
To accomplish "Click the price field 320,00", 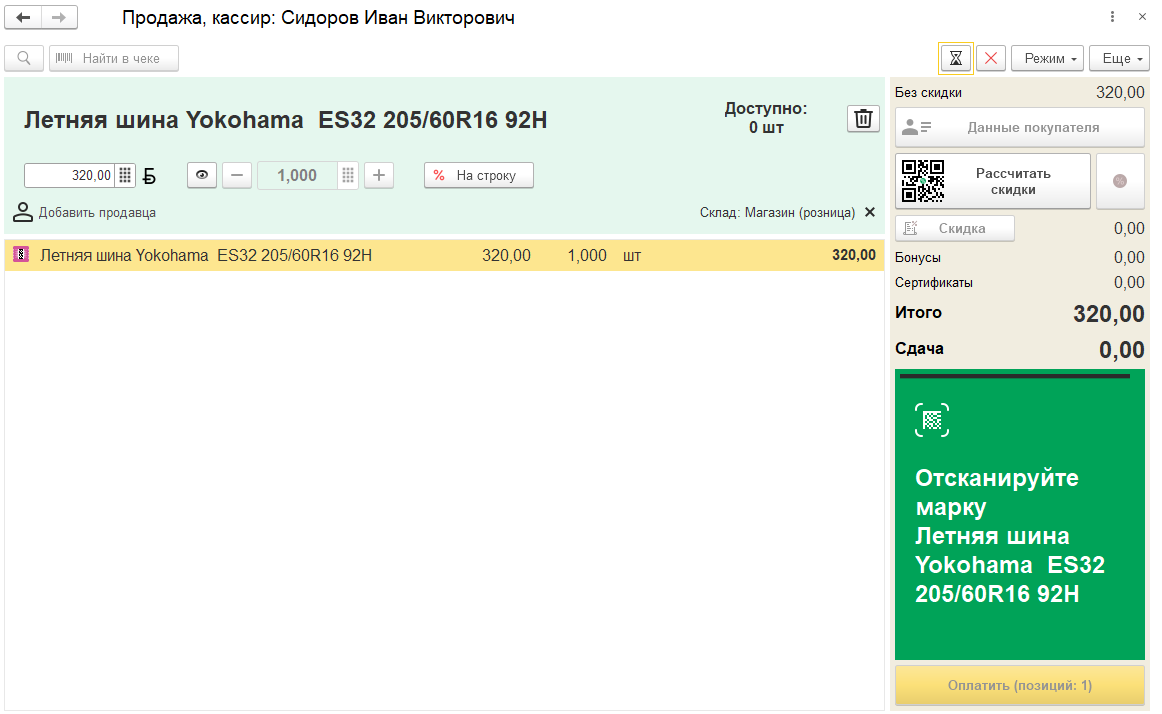I will click(70, 176).
